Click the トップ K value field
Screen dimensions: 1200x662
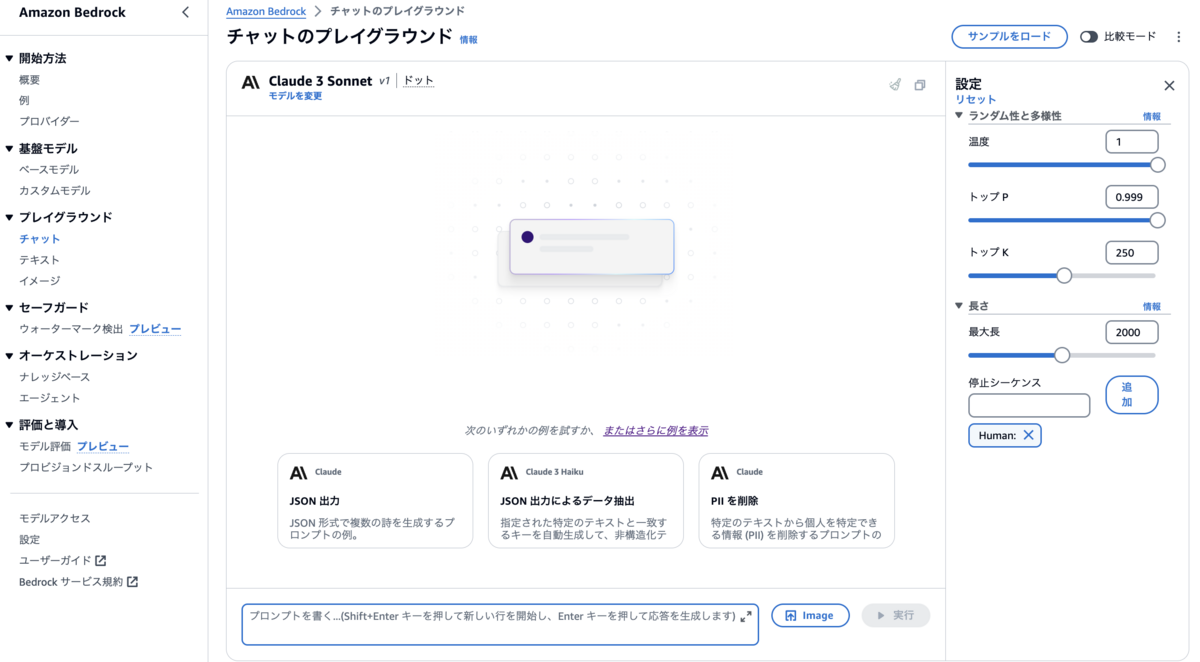1131,253
